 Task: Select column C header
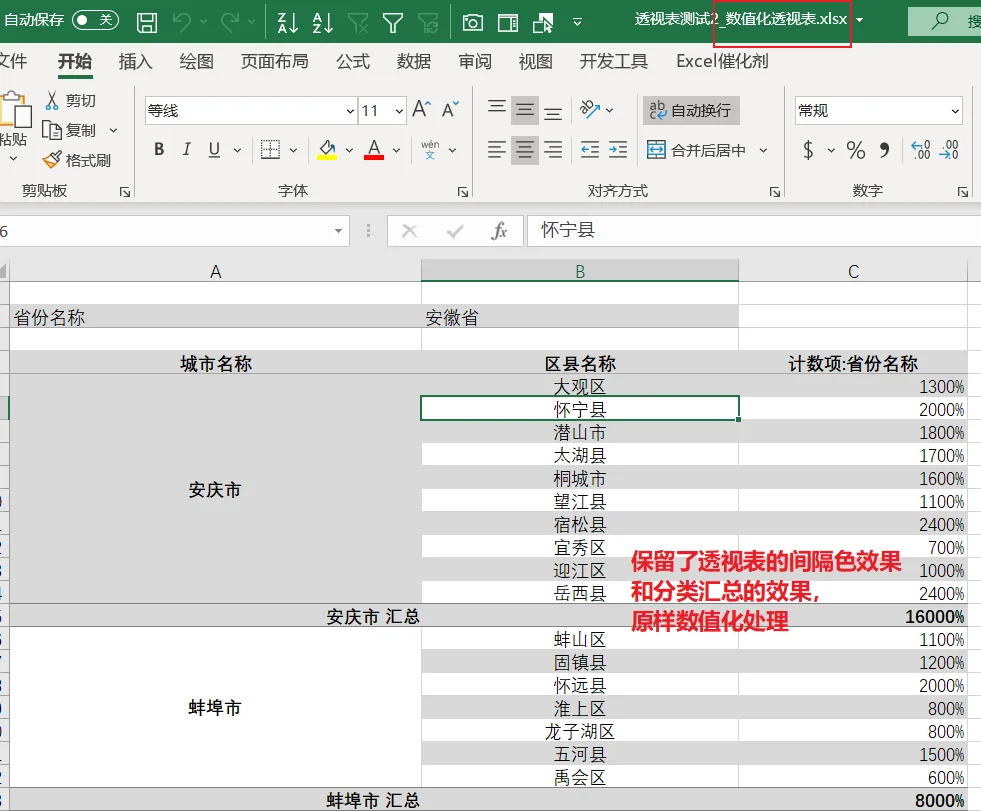click(x=853, y=271)
